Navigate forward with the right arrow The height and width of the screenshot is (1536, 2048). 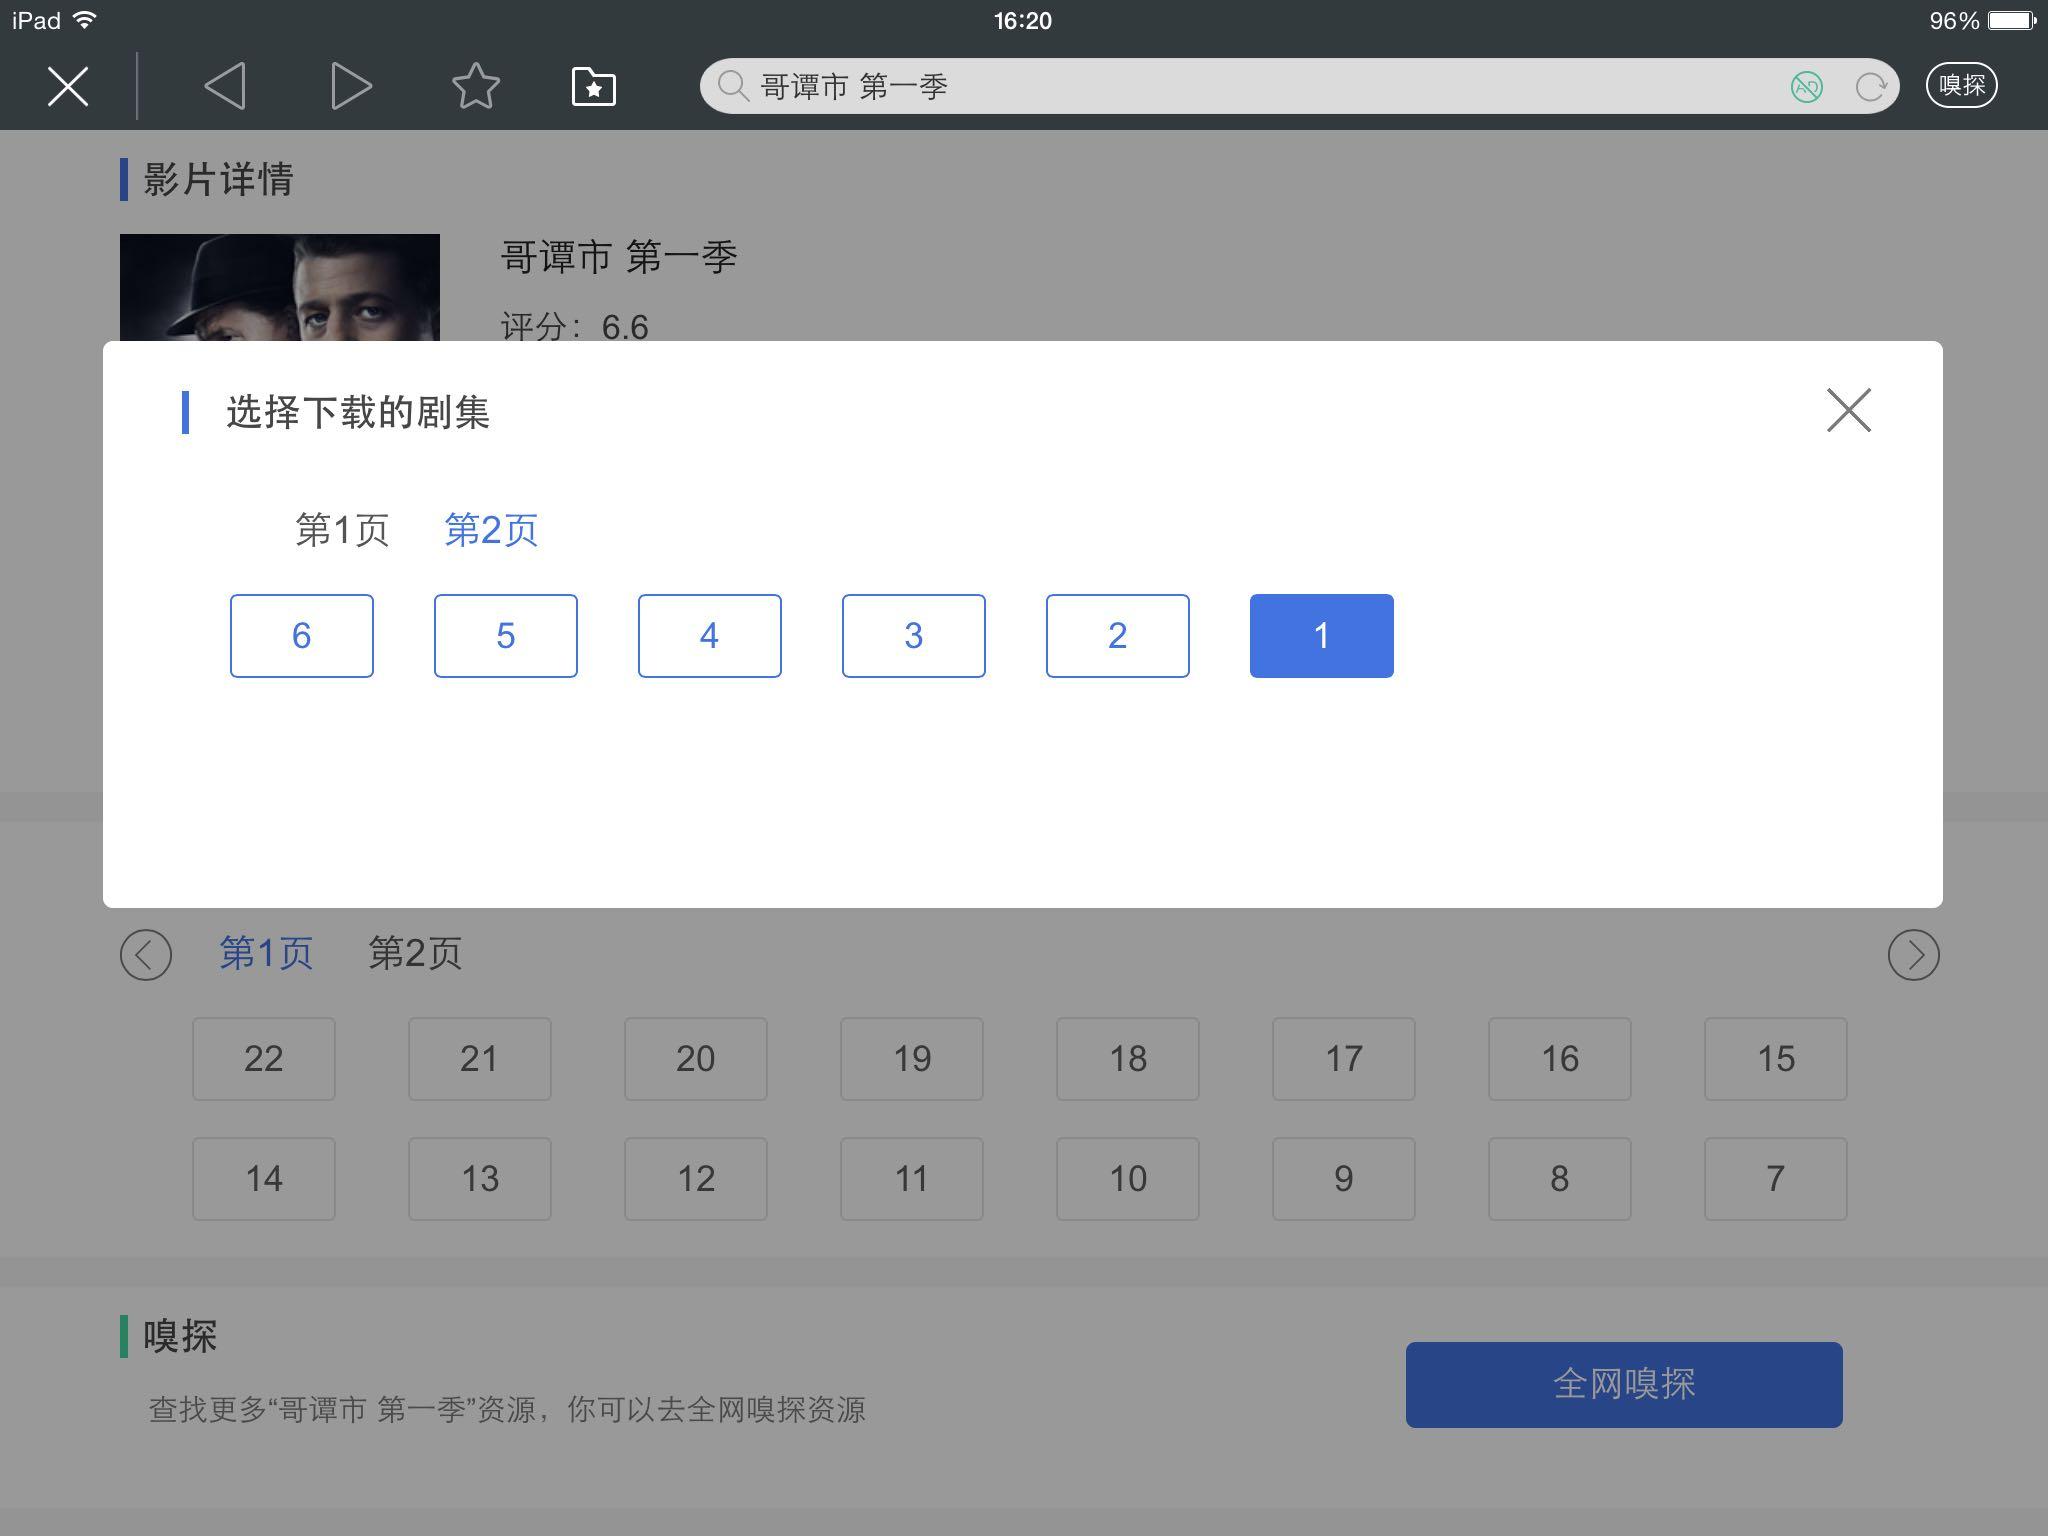click(x=348, y=85)
